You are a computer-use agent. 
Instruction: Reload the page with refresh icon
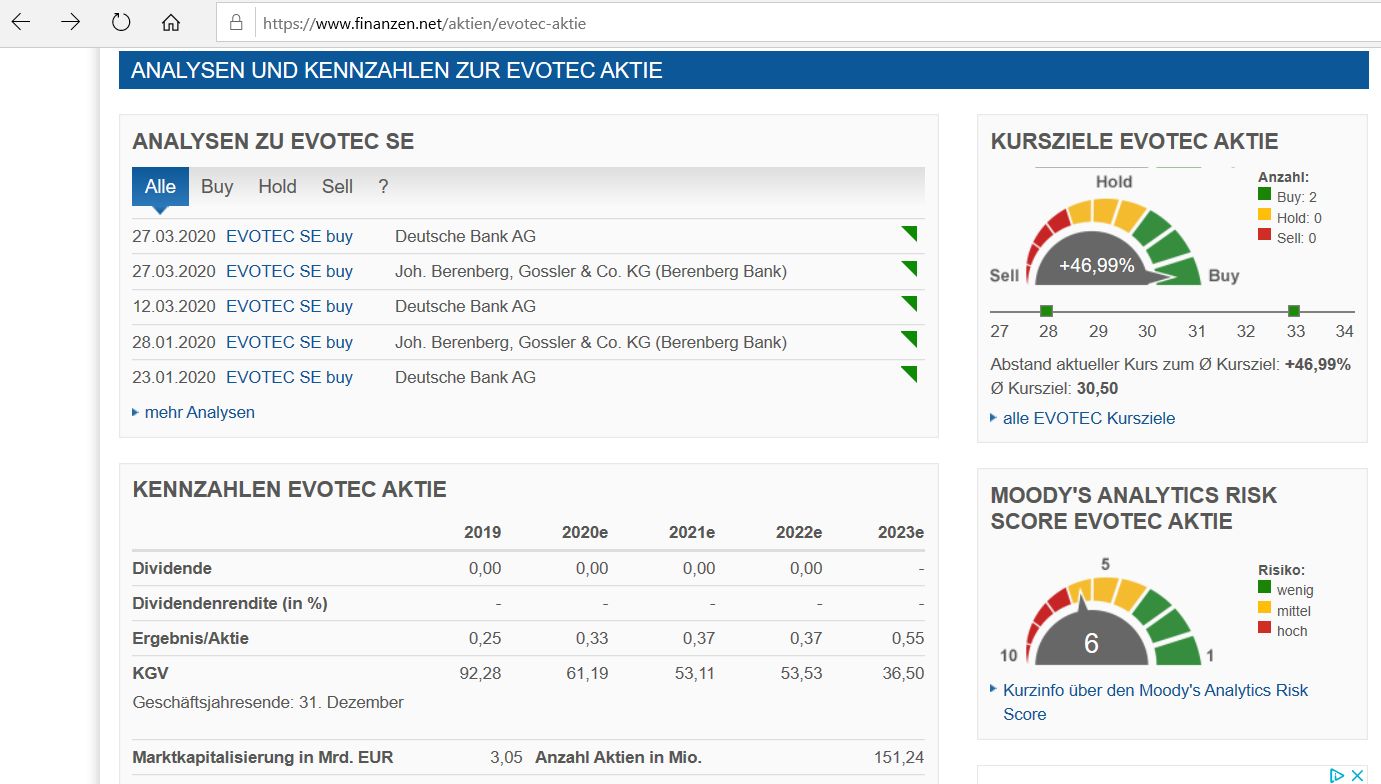[x=121, y=22]
